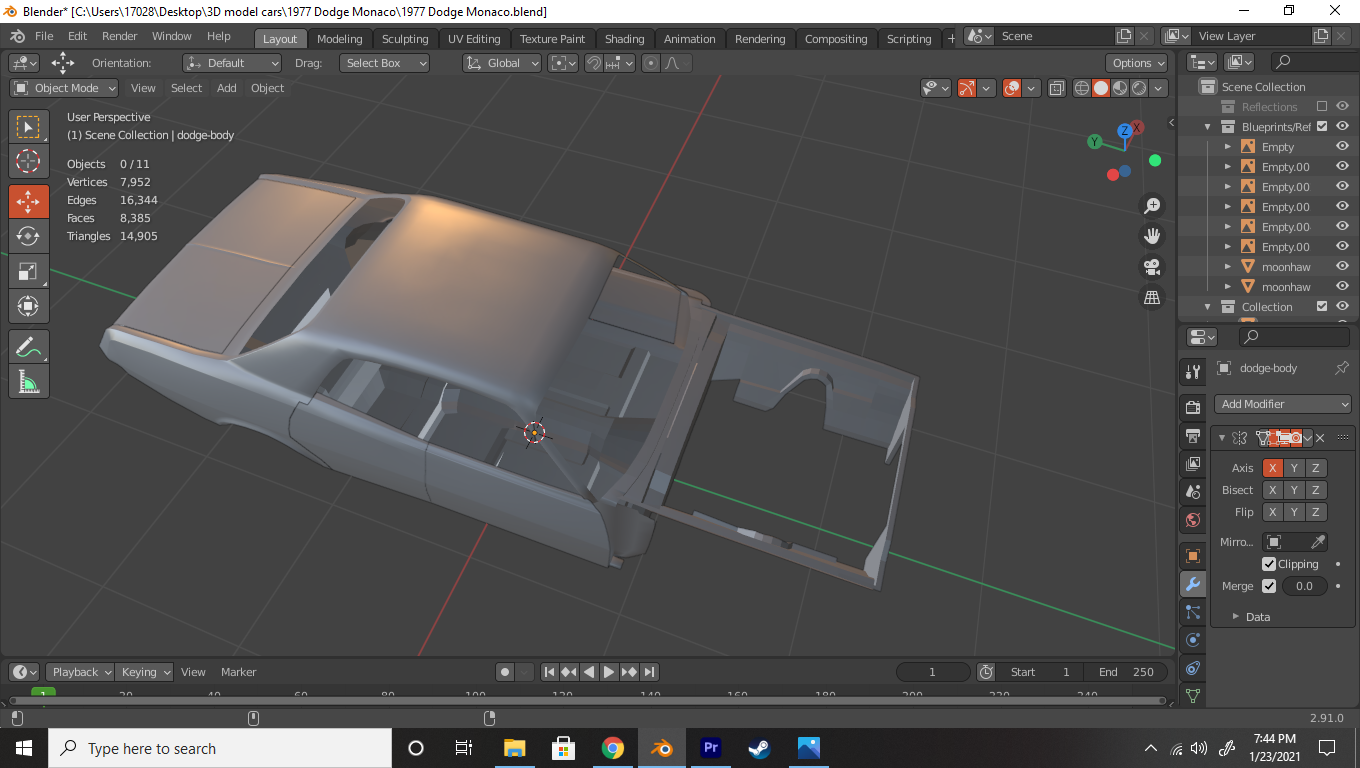Switch to the Sculpting workspace tab
This screenshot has width=1360, height=768.
click(404, 39)
